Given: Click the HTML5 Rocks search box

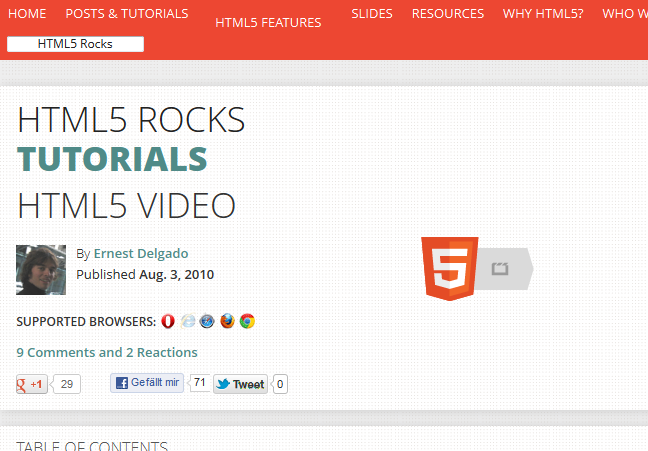Looking at the screenshot, I should 76,44.
